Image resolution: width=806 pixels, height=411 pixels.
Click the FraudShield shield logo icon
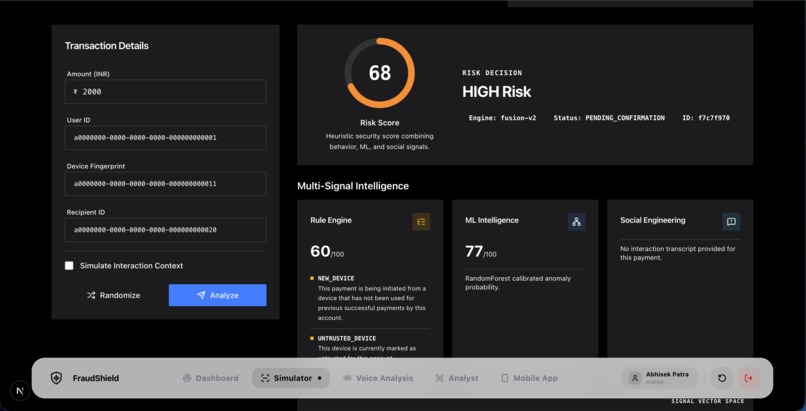[56, 378]
